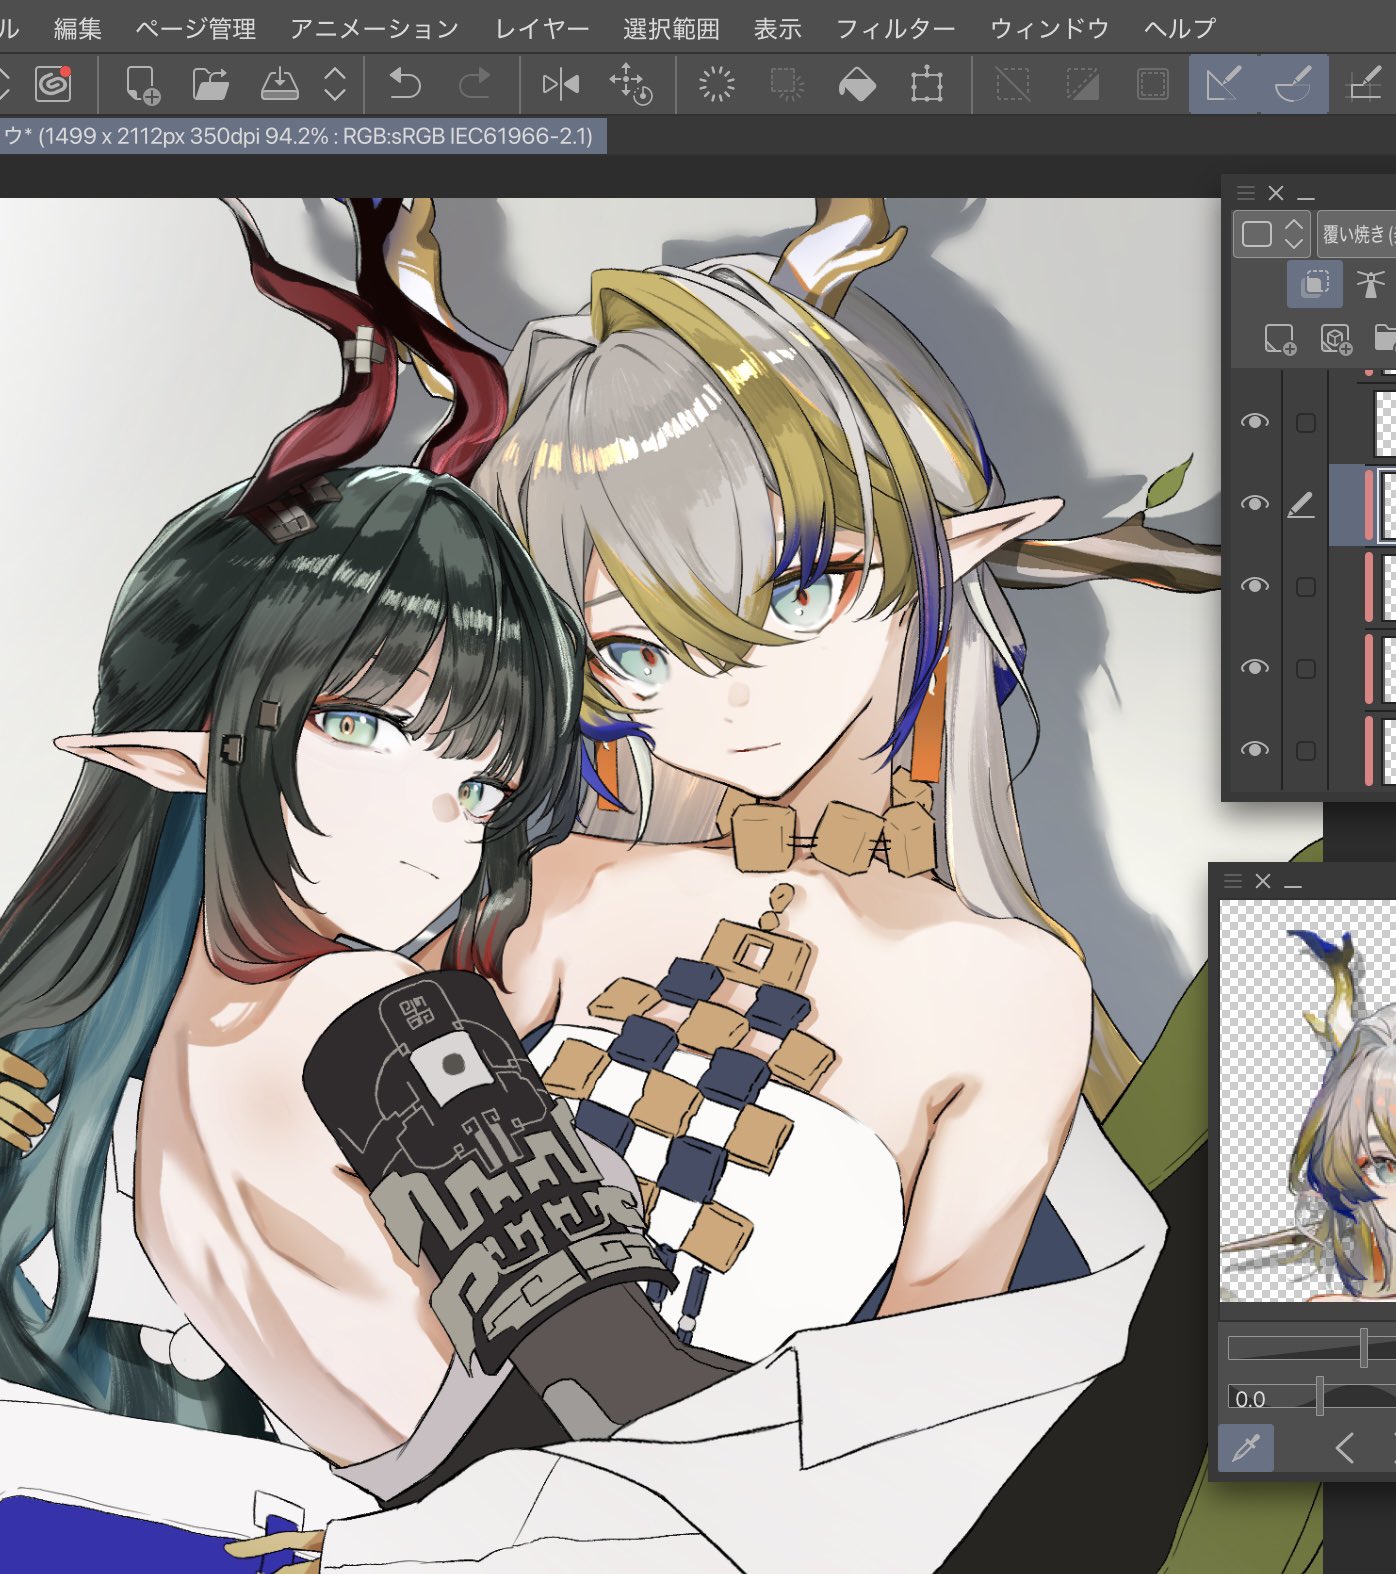Click the Clear Outside Selection icon
This screenshot has height=1574, width=1396.
[x=787, y=84]
